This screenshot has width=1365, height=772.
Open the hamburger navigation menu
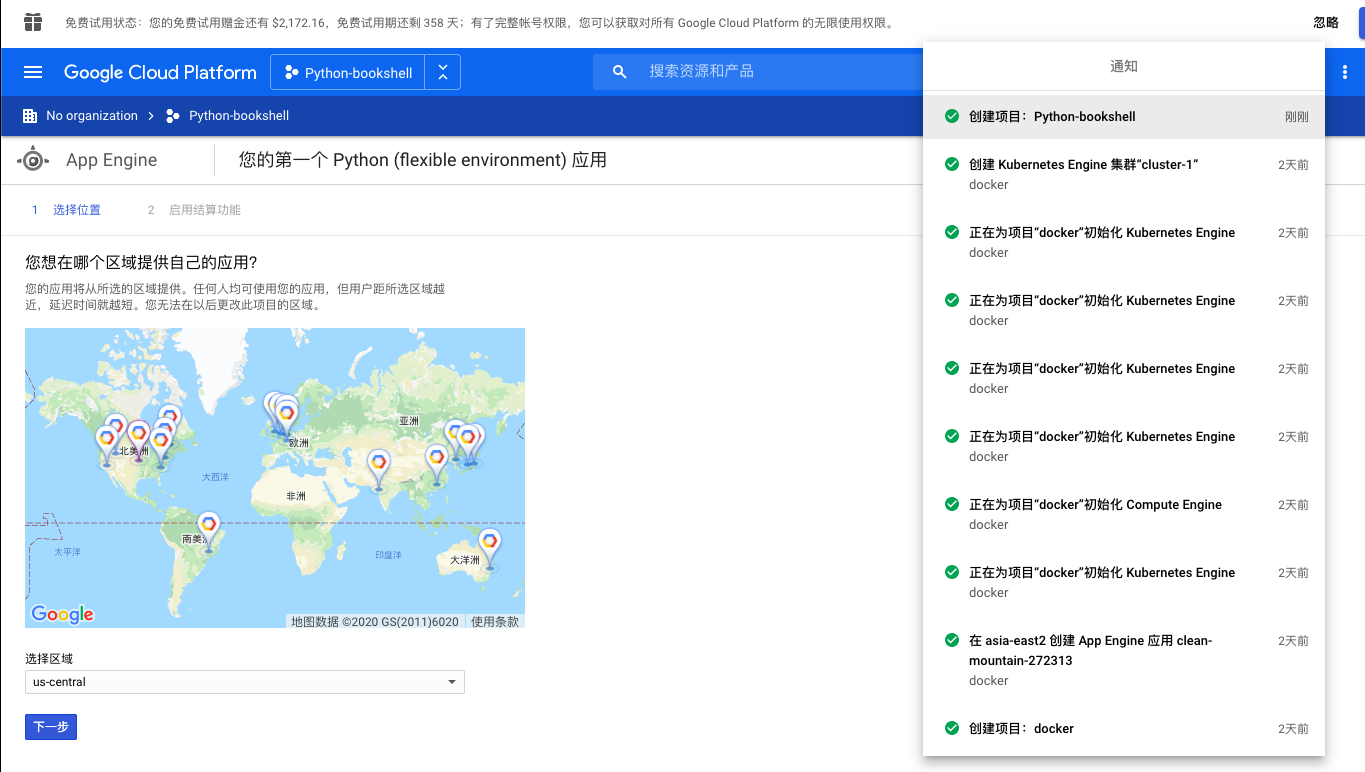(33, 72)
